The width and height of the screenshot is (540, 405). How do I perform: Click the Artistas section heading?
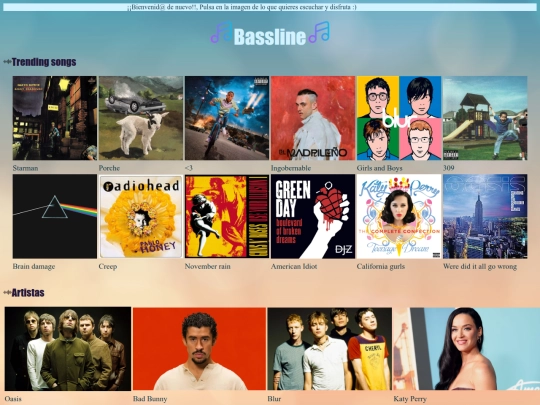28,293
